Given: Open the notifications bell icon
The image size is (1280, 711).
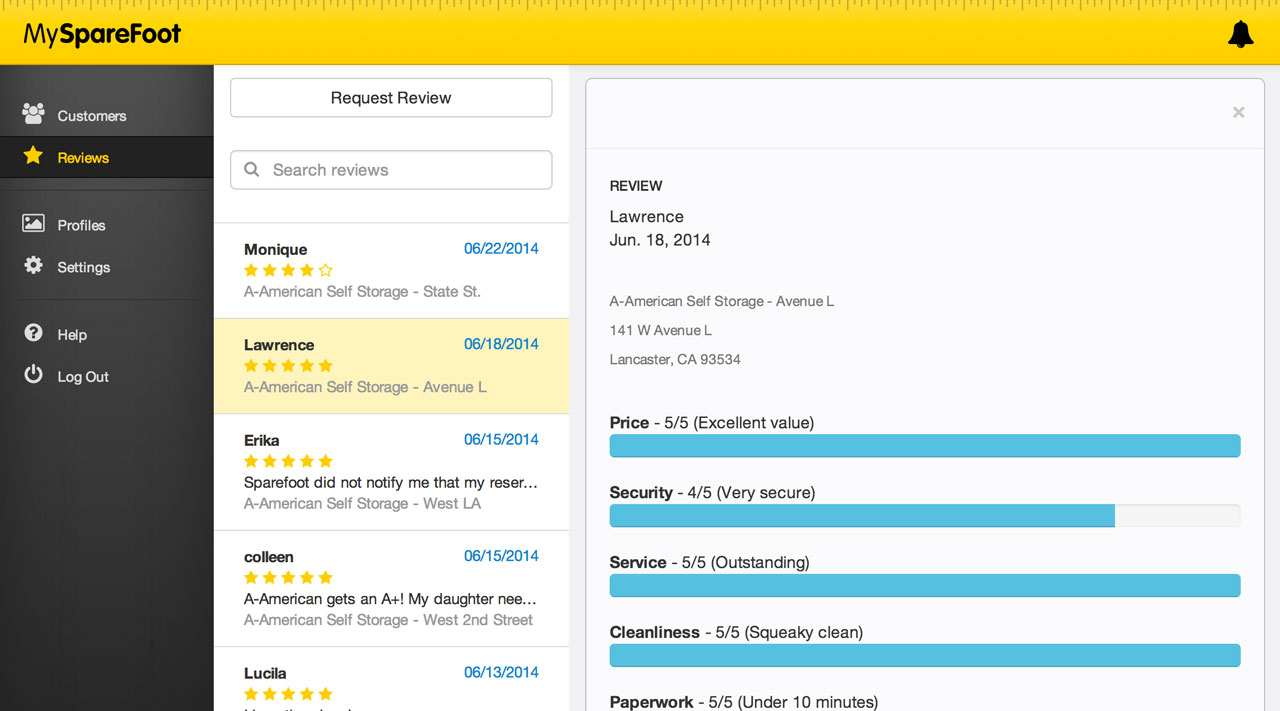Looking at the screenshot, I should (1240, 34).
